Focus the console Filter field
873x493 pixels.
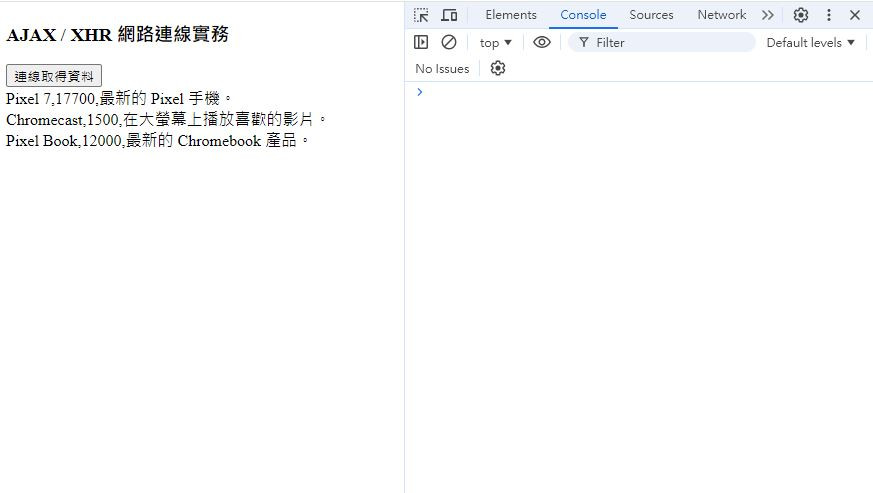pos(661,42)
